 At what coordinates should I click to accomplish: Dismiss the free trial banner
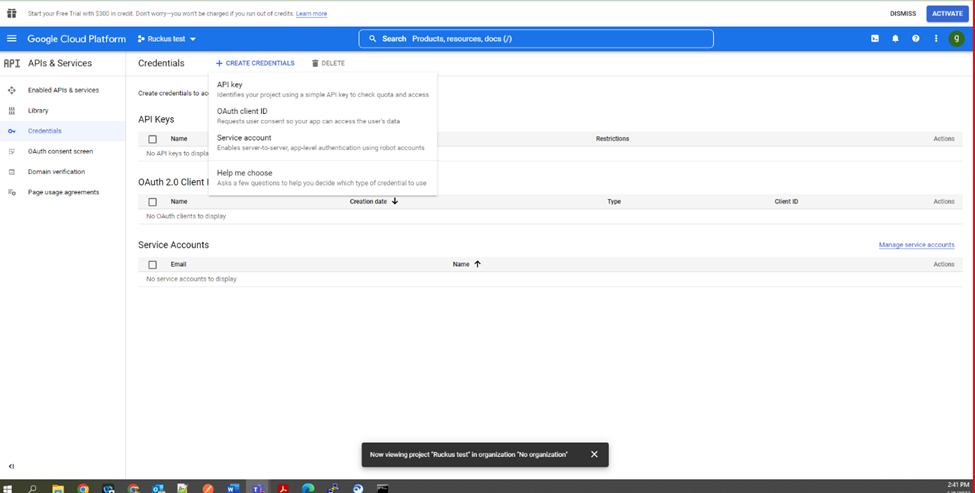point(903,14)
